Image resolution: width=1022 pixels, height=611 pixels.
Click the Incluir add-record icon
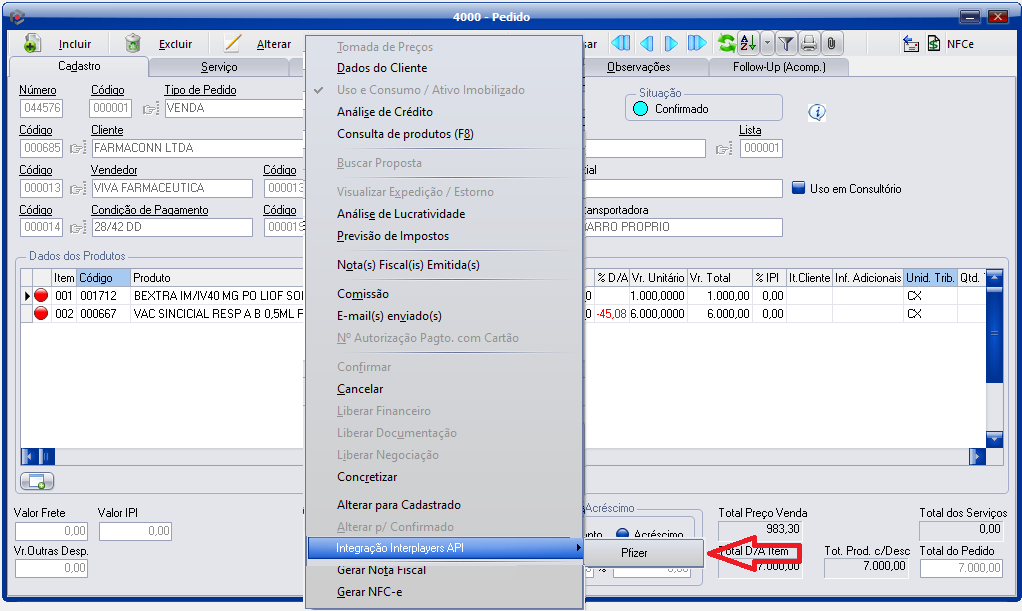(32, 44)
